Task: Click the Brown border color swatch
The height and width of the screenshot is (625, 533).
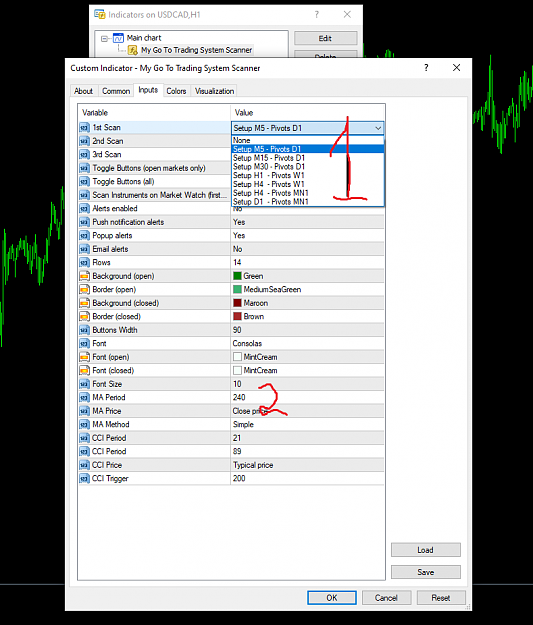Action: (x=237, y=316)
